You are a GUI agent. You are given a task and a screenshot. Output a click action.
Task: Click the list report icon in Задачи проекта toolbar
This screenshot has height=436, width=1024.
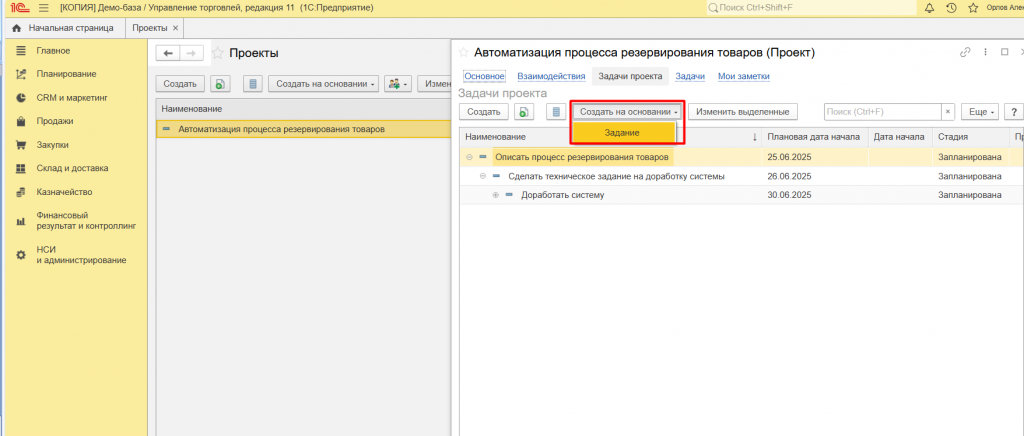coord(554,112)
